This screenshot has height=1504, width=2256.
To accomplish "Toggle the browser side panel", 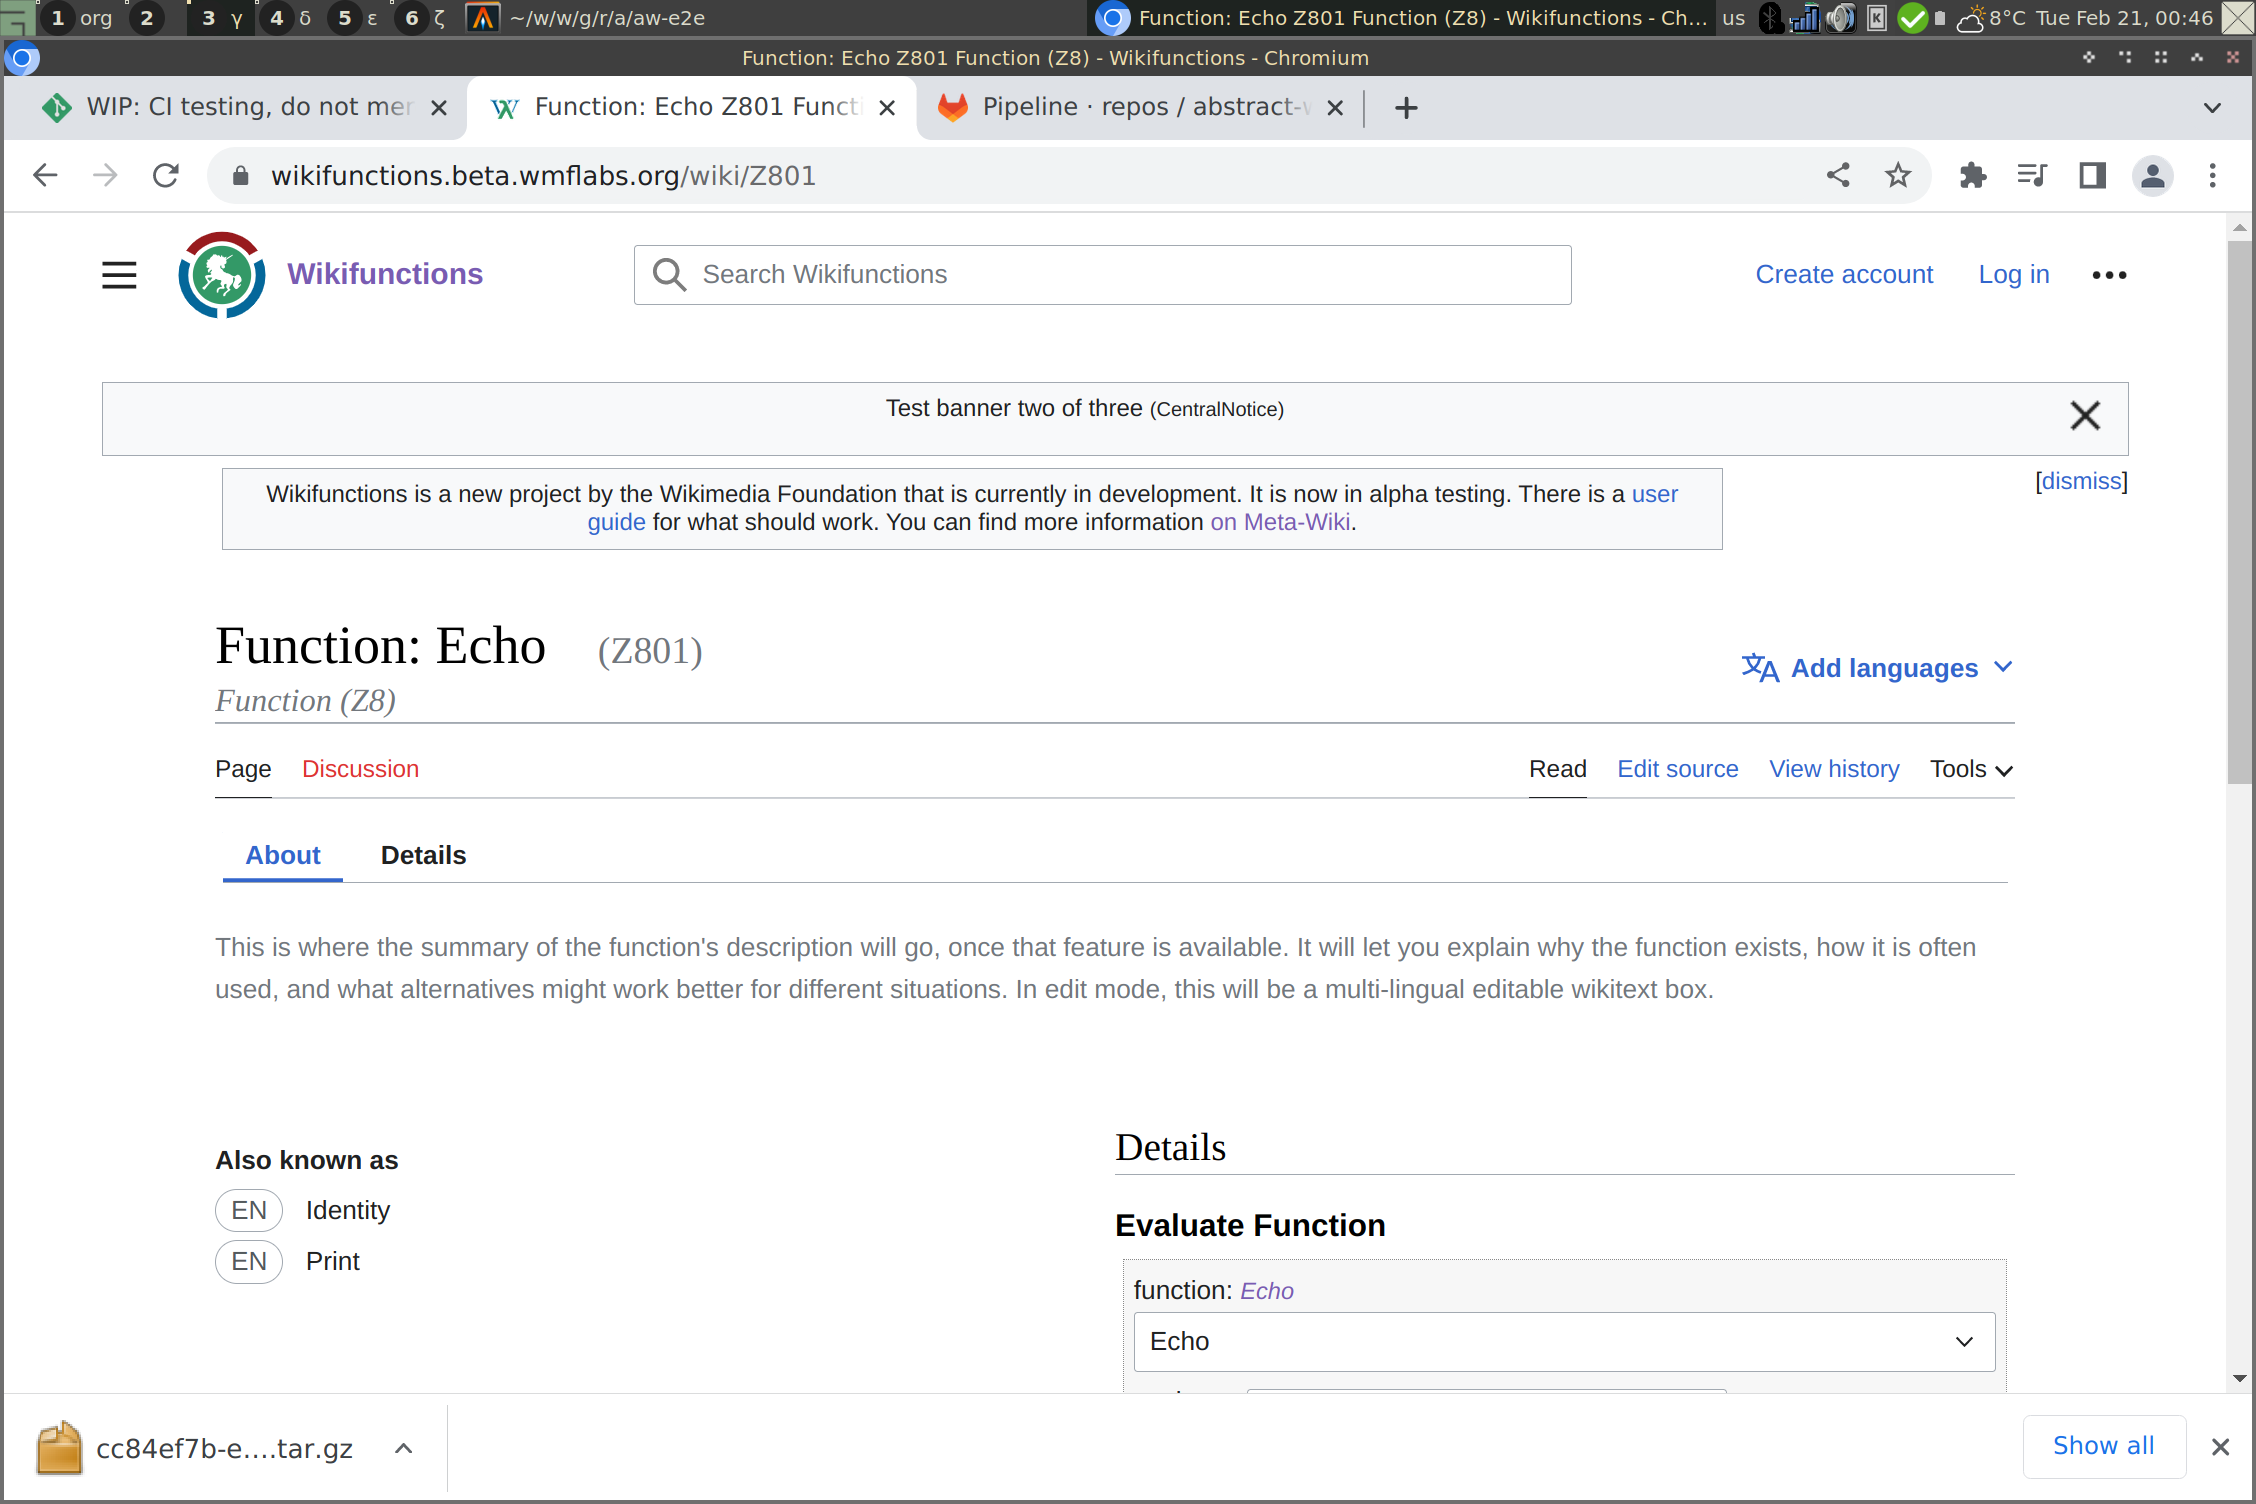I will click(x=2092, y=176).
